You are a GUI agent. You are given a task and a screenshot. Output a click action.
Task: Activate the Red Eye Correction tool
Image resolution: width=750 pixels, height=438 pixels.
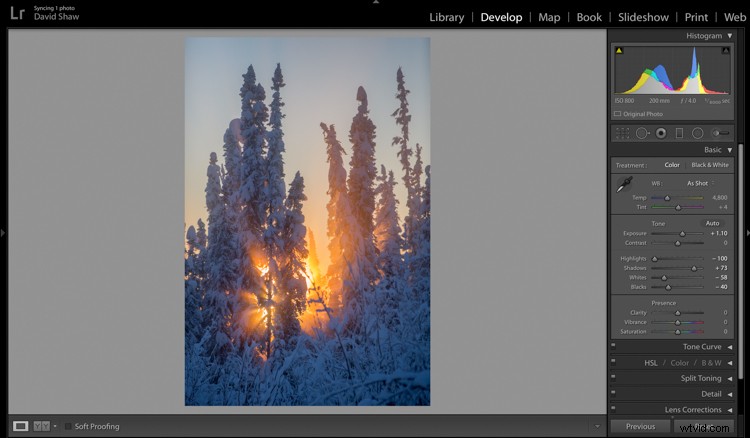[661, 133]
